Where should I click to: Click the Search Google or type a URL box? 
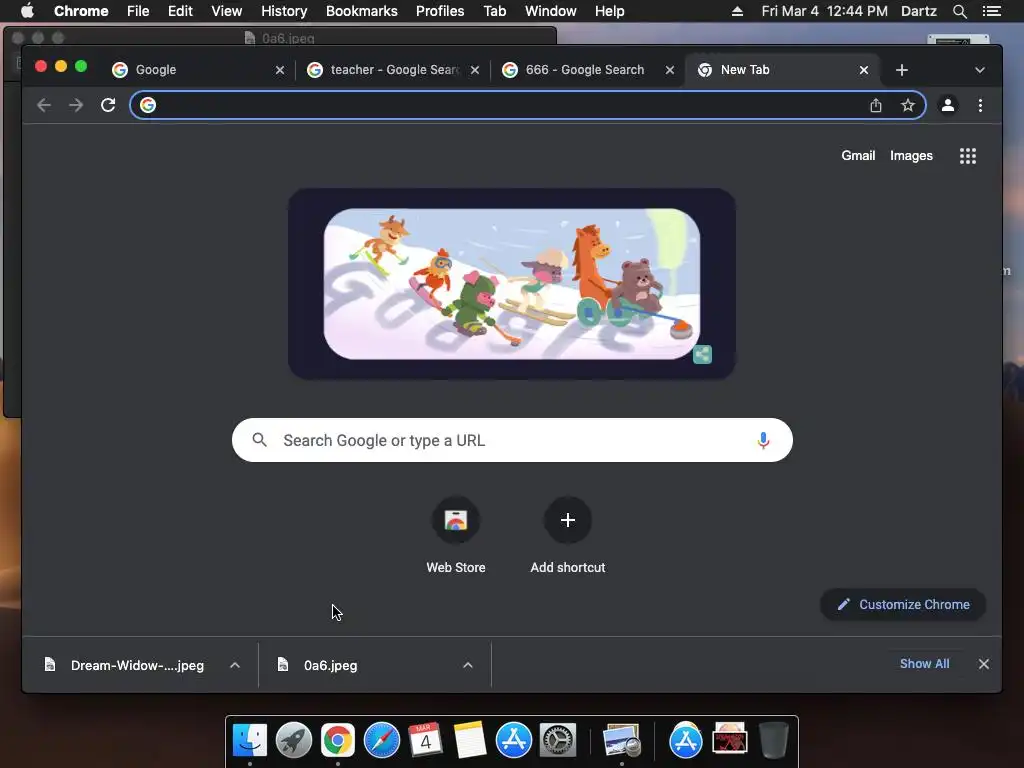coord(512,440)
